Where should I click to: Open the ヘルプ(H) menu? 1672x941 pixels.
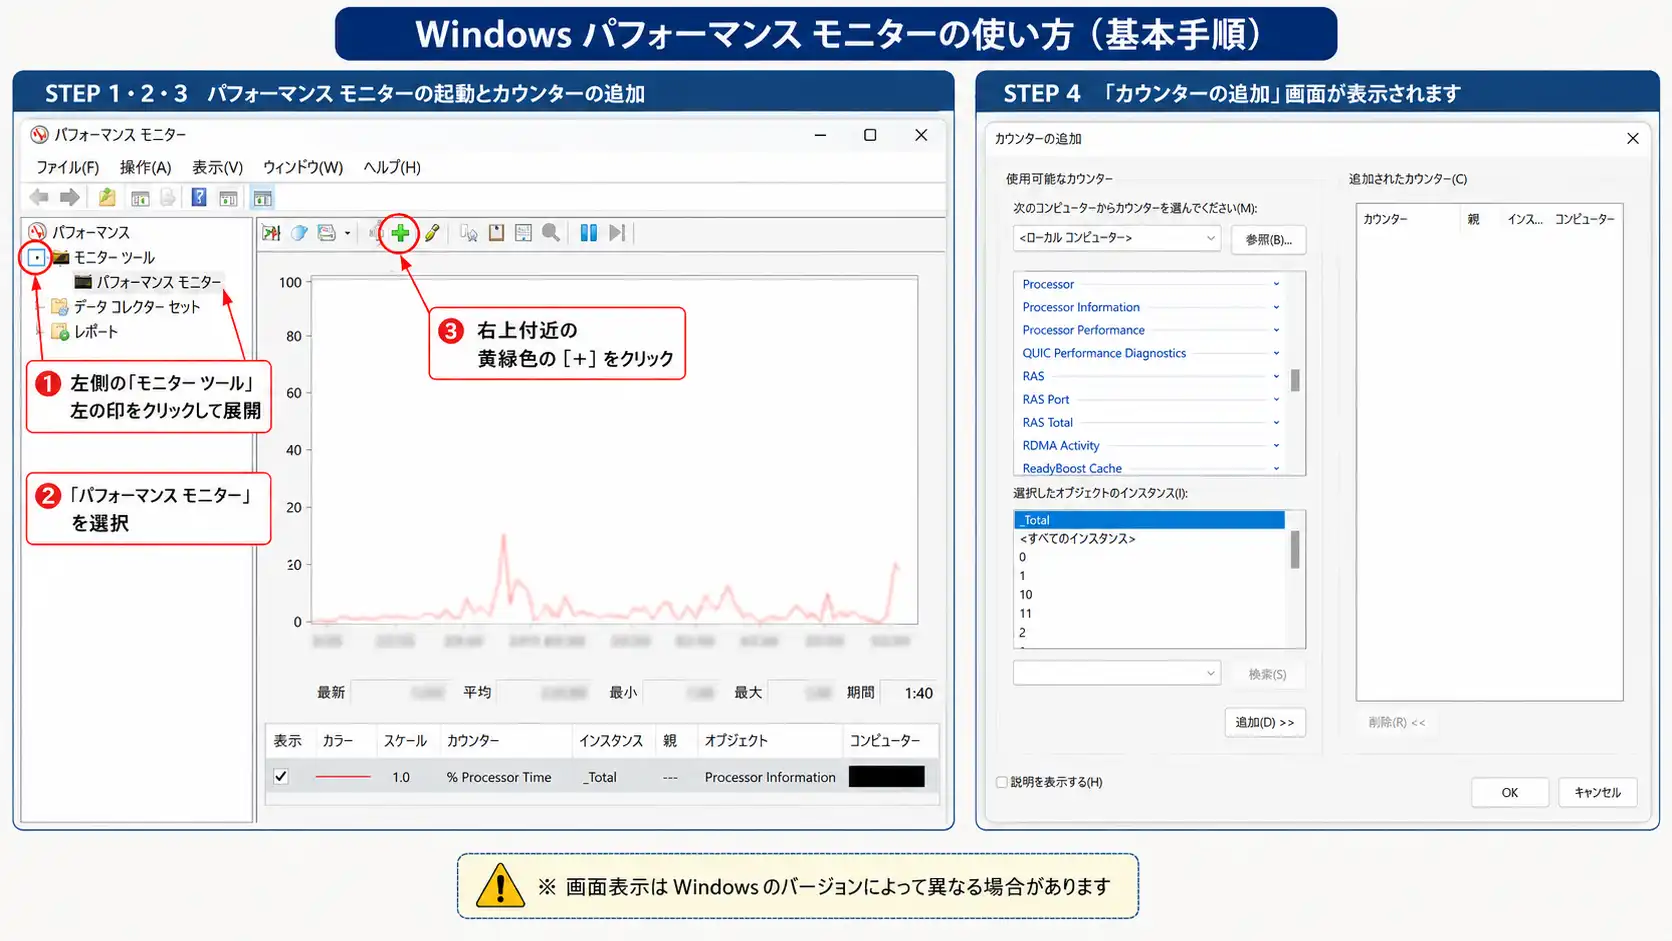pos(392,167)
